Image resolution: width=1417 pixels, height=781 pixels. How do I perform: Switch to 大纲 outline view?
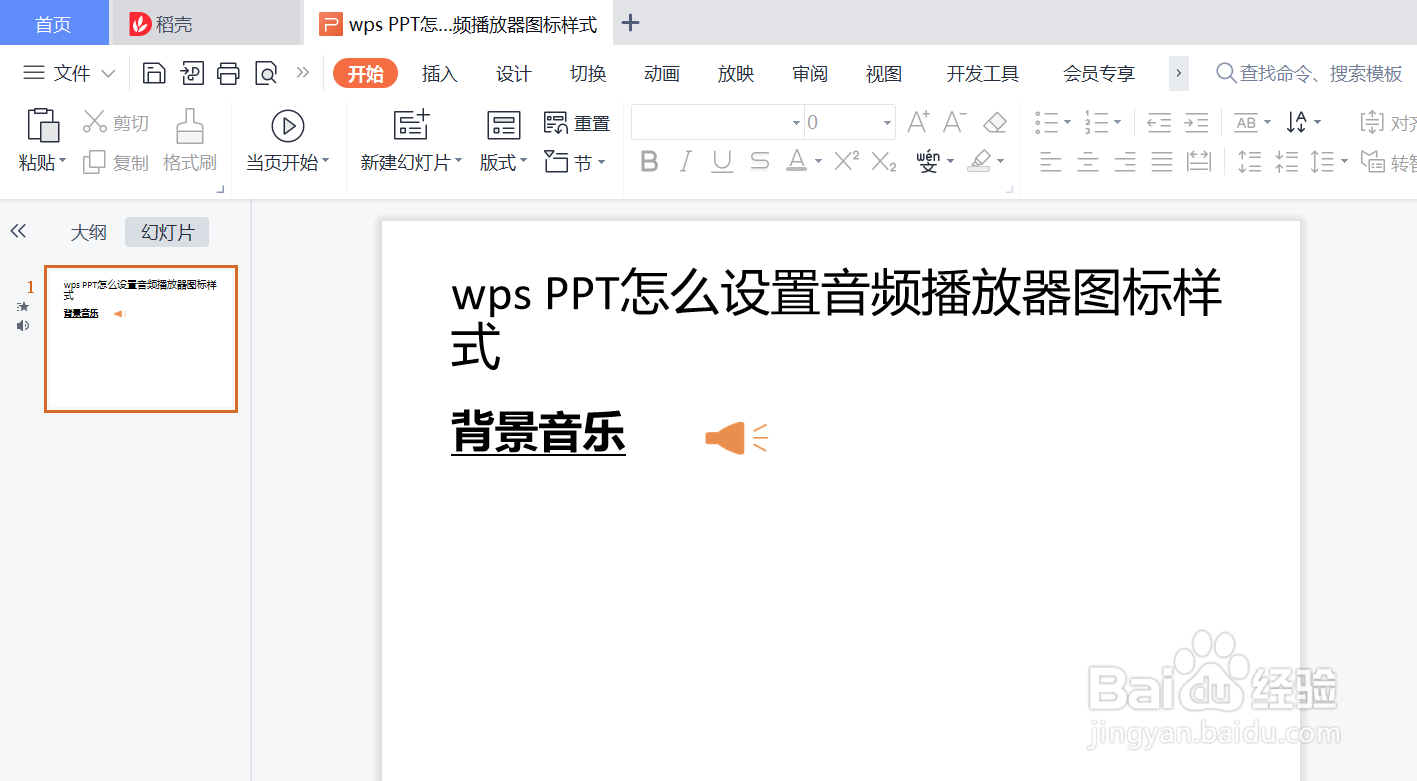pos(89,232)
